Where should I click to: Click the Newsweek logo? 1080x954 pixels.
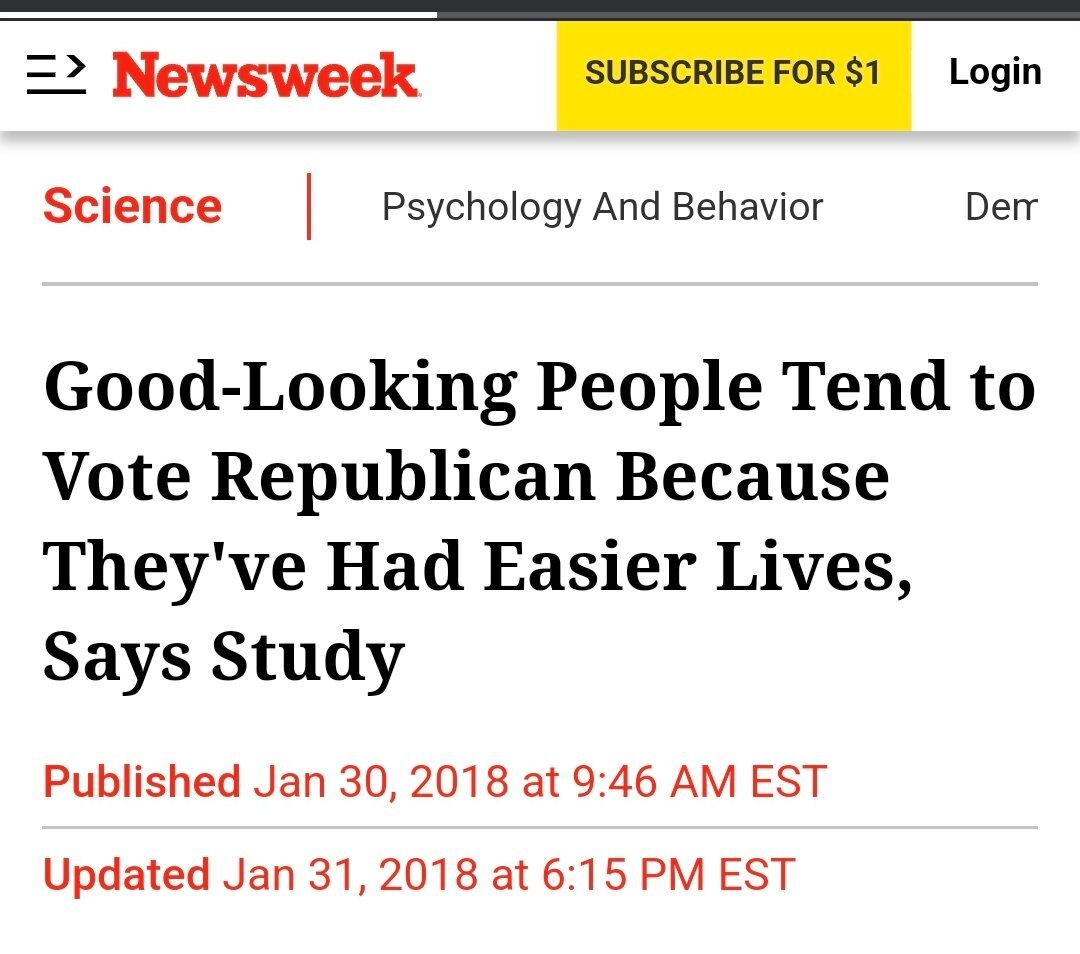click(x=265, y=75)
